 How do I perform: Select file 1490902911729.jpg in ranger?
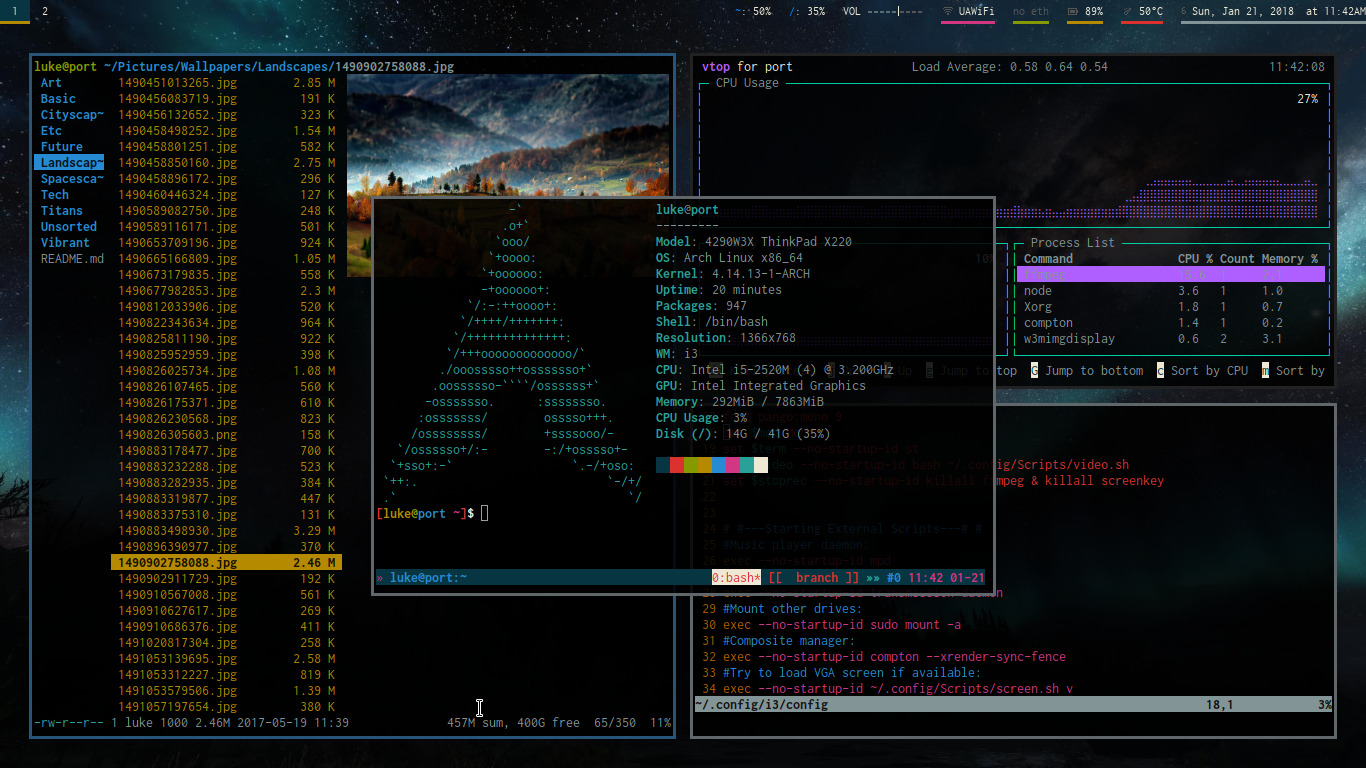[178, 579]
